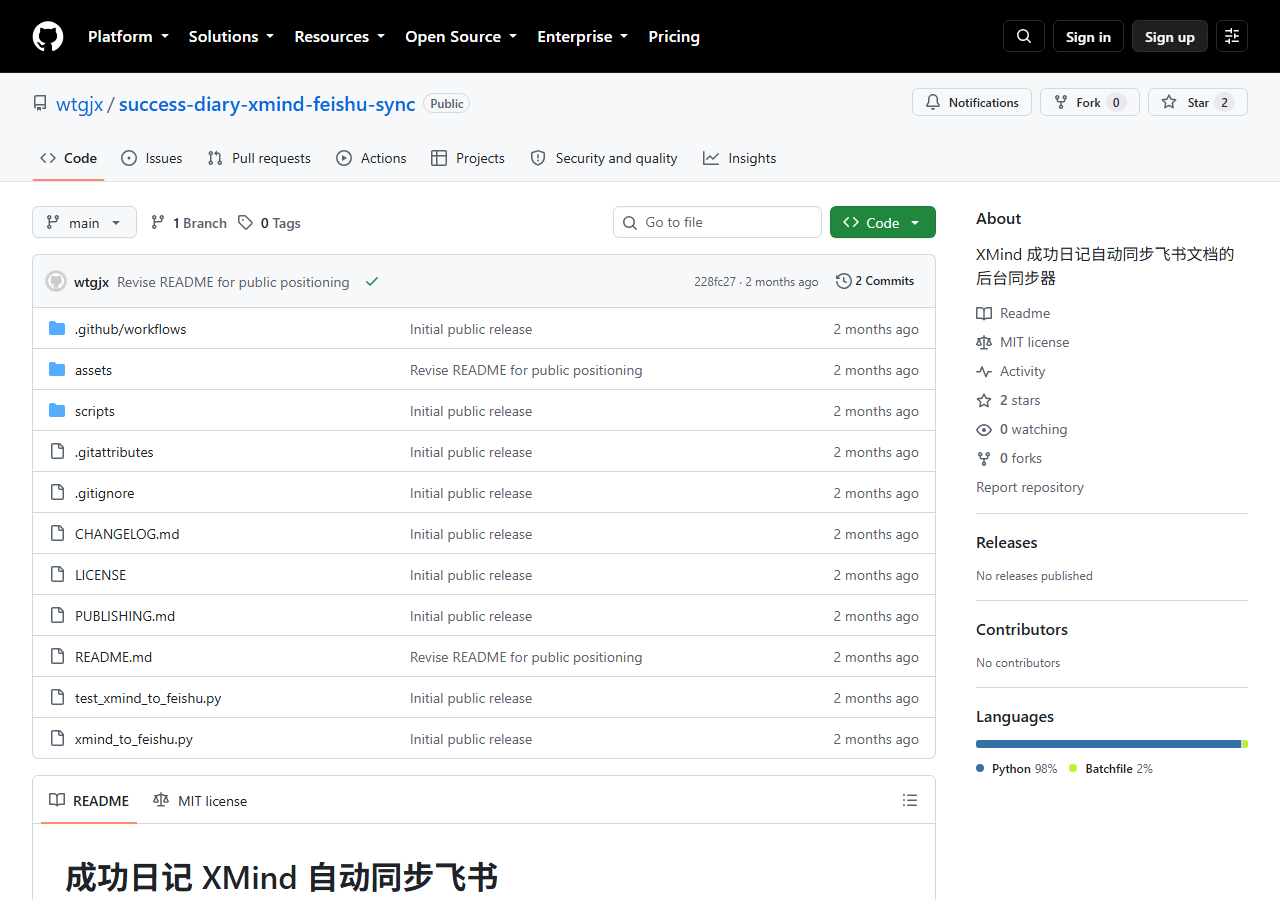Click the wtgjx avatar in commit row
Screen dimensions: 1280x900
coord(56,281)
